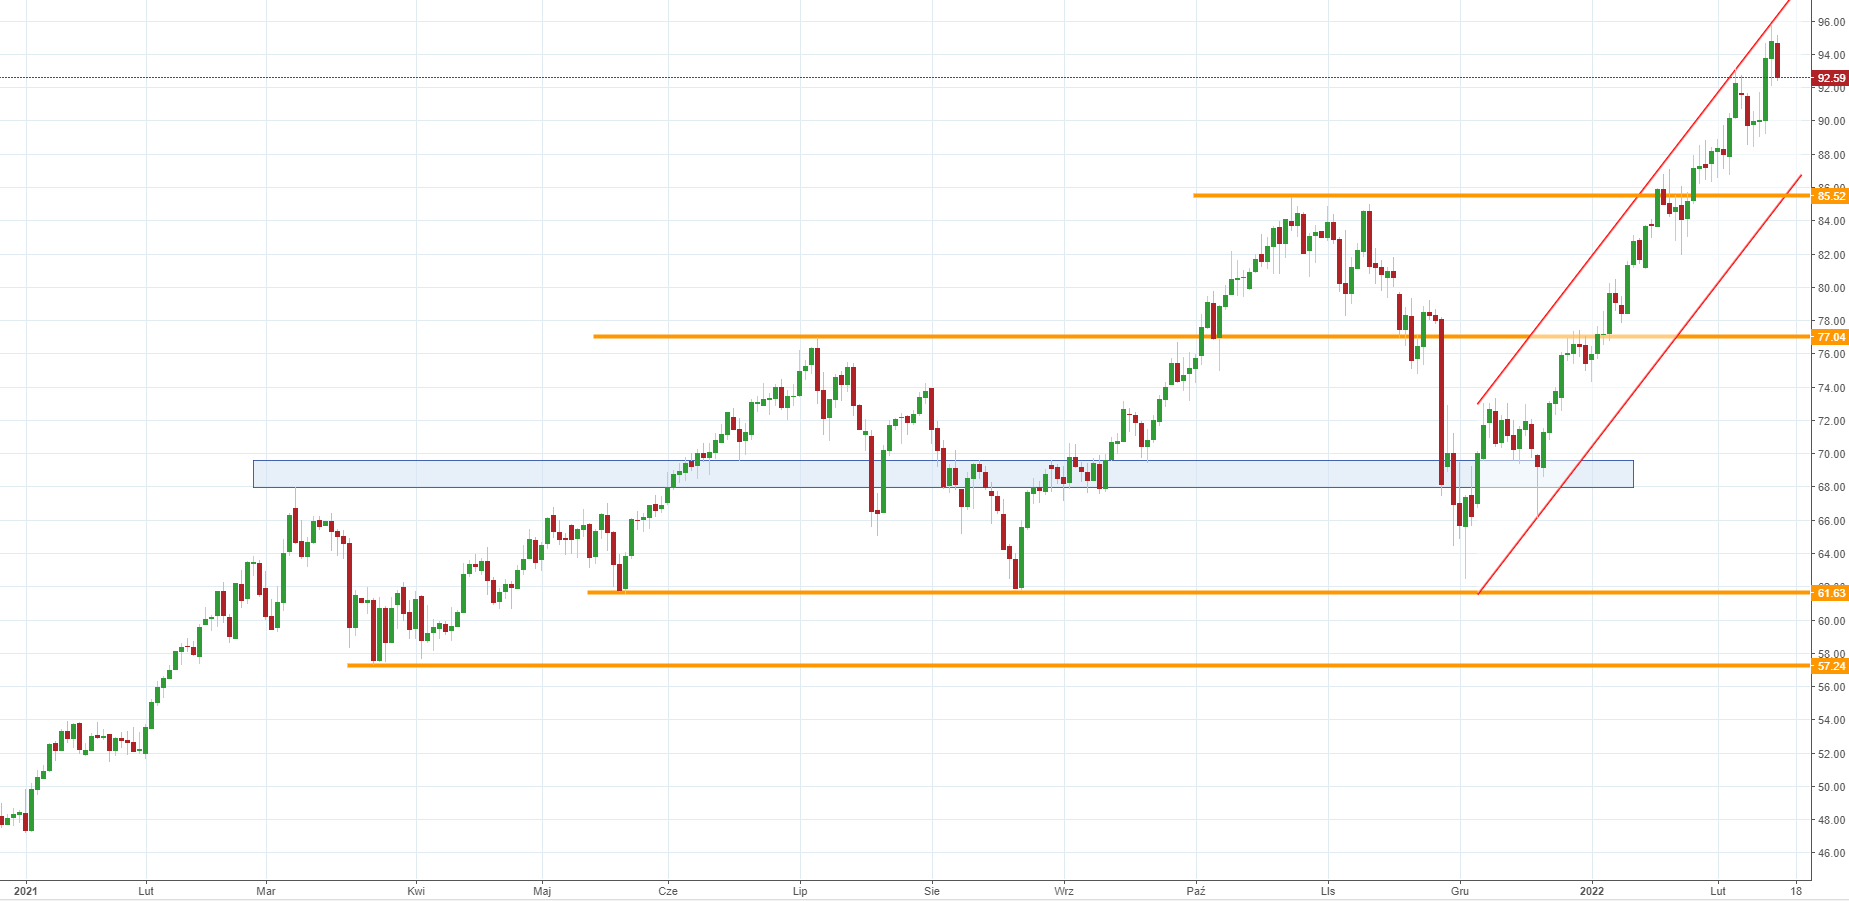This screenshot has width=1849, height=901.
Task: Click the 94.00 price axis label
Action: [1831, 55]
